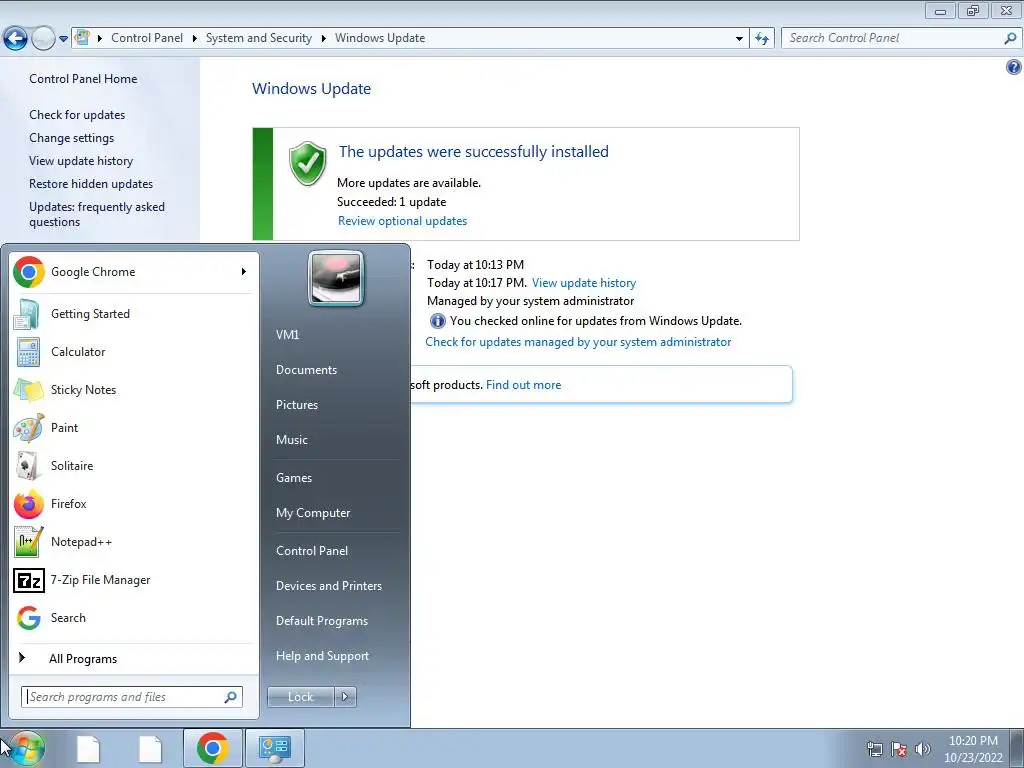Expand arrow after System and Security breadcrumb

[x=323, y=39]
